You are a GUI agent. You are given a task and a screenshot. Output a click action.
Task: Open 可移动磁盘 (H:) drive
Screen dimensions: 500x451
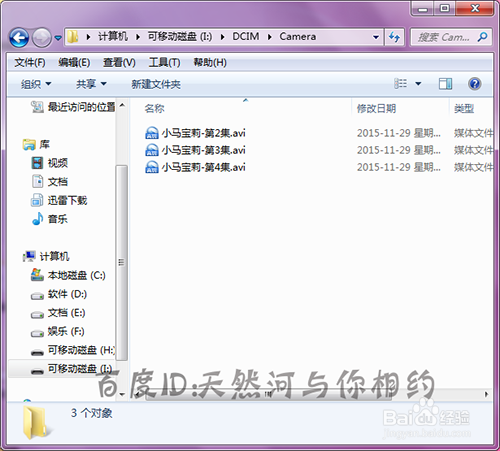81,350
